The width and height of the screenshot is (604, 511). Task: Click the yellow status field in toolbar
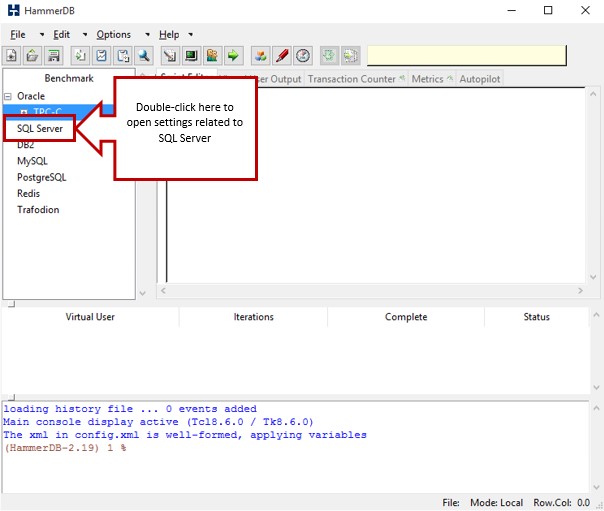pos(467,55)
